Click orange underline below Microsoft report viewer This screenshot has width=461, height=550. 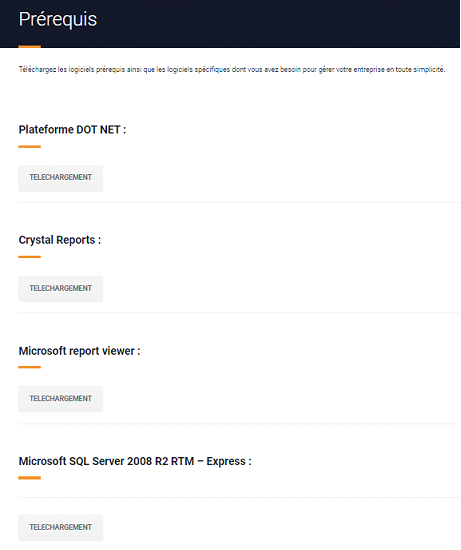29,367
